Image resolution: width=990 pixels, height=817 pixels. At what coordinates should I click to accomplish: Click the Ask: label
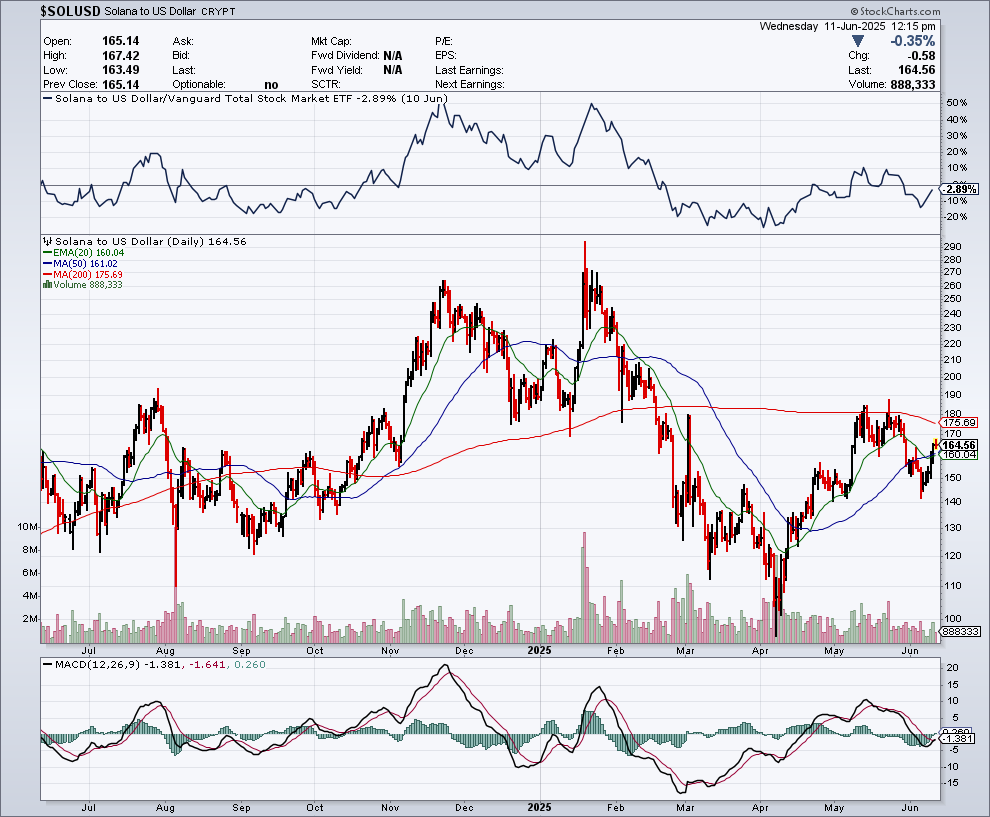click(x=182, y=41)
